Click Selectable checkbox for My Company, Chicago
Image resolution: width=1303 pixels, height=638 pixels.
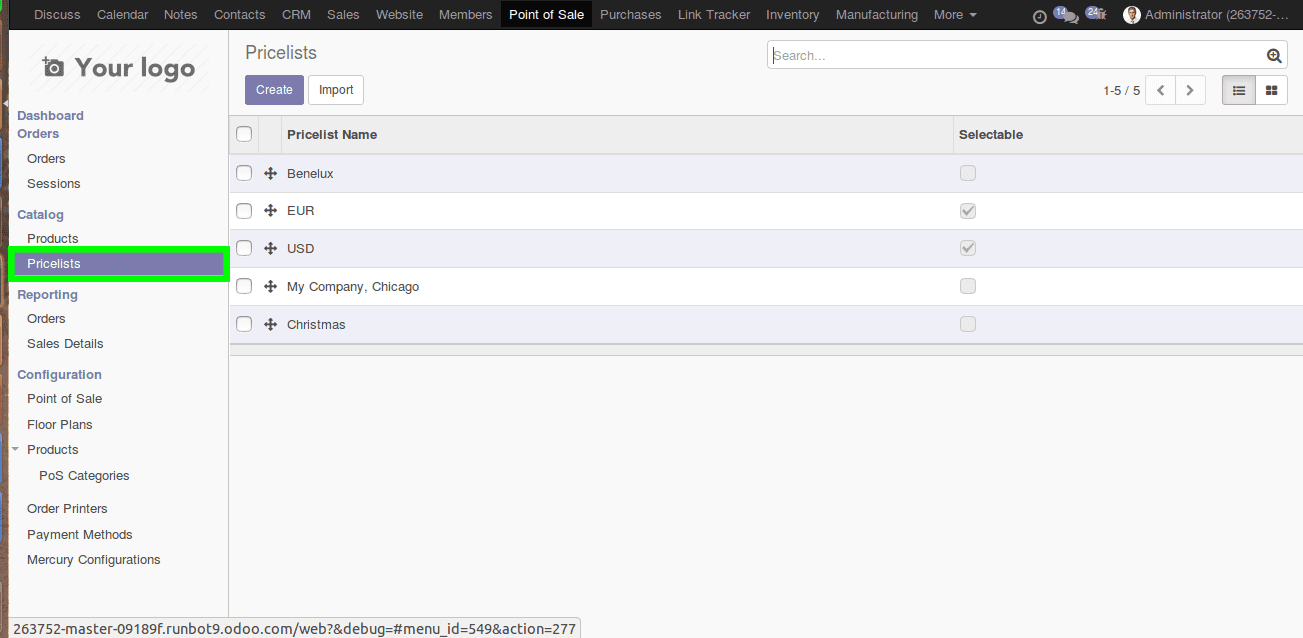click(967, 286)
